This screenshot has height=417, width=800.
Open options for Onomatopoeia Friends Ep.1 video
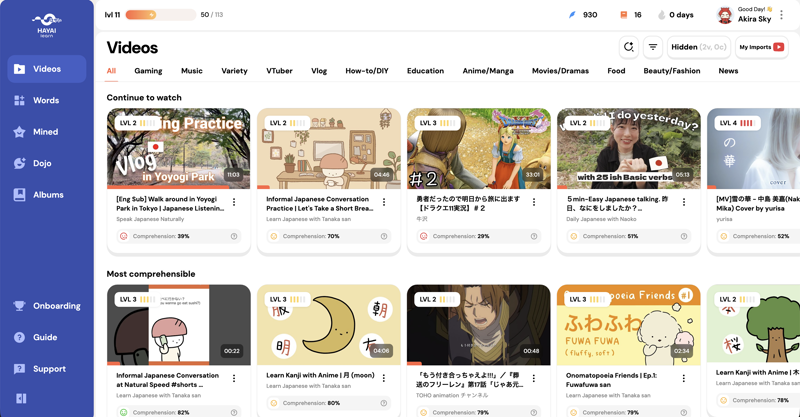point(684,379)
